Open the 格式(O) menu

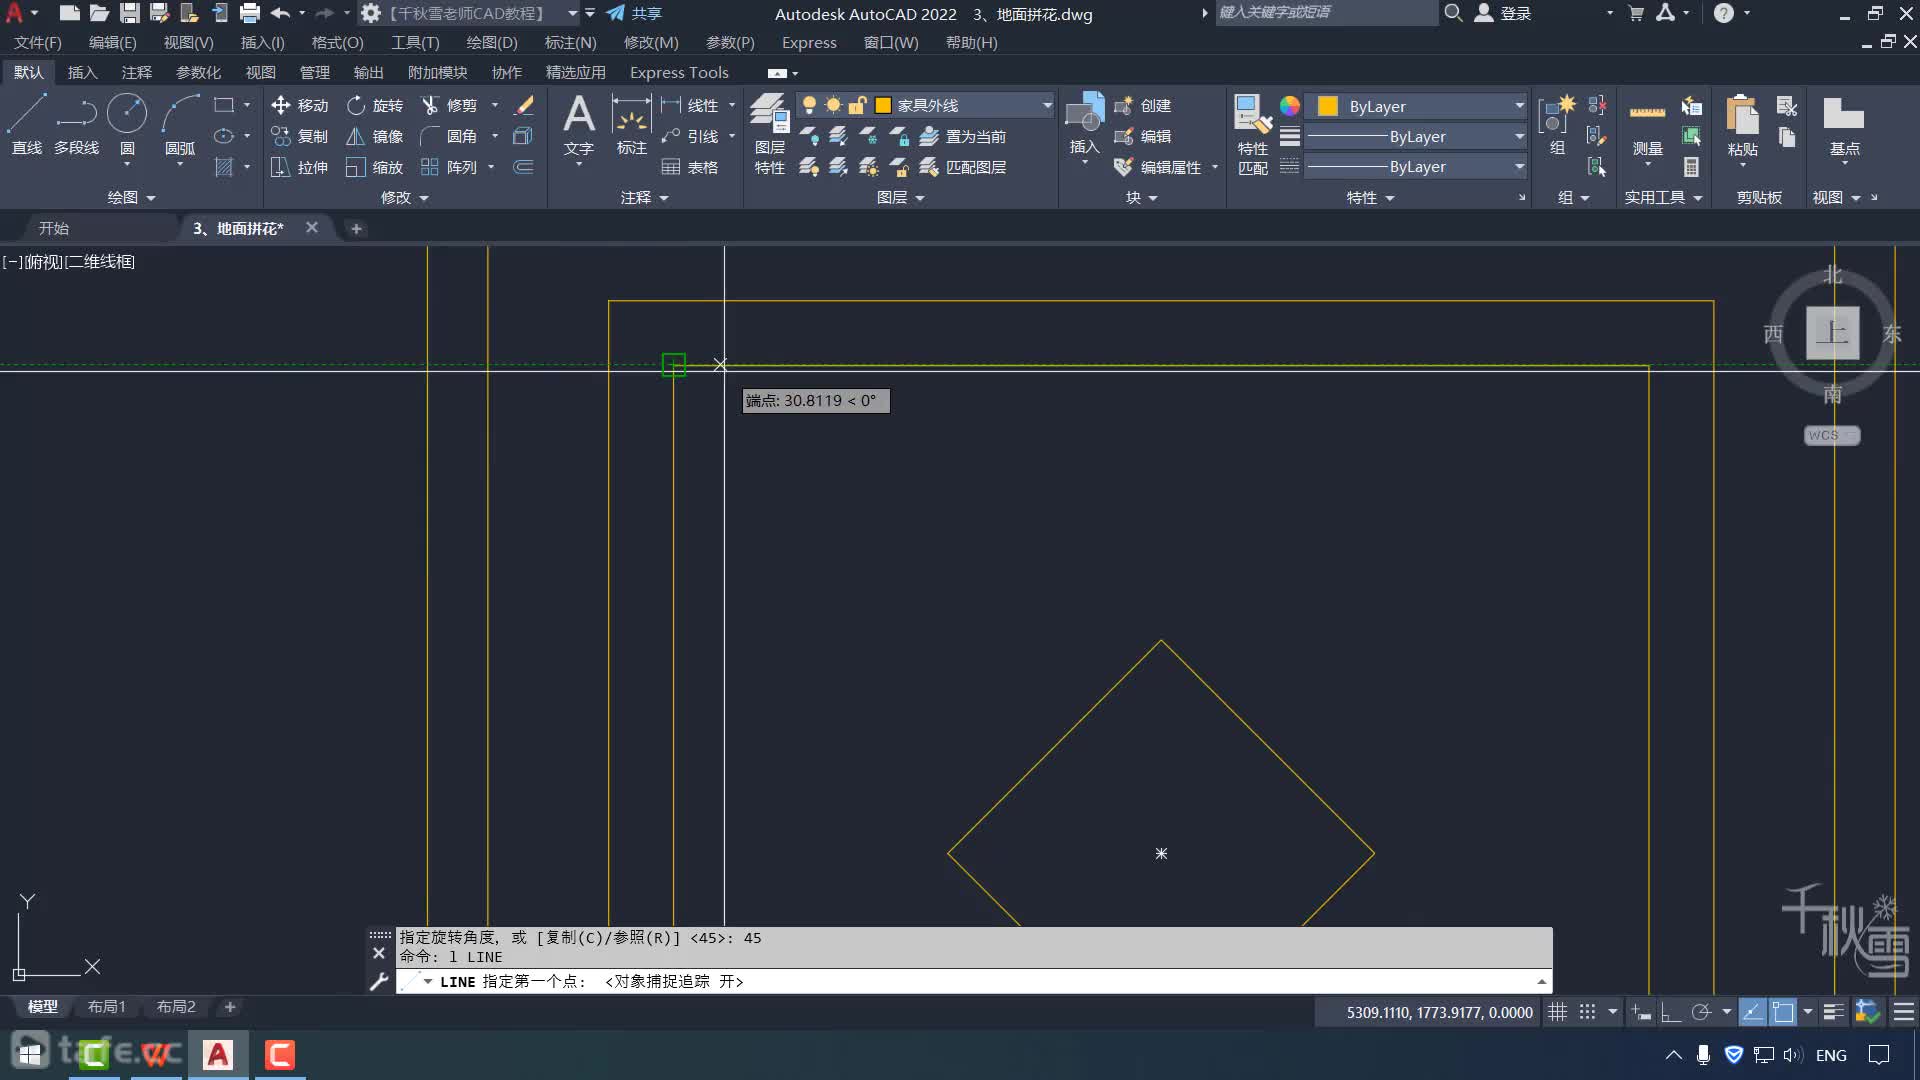pyautogui.click(x=337, y=43)
